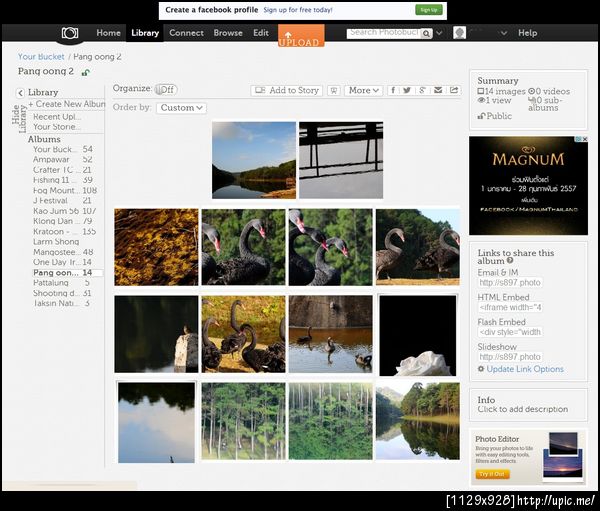The width and height of the screenshot is (600, 511).
Task: Click Update Link Options link
Action: (525, 369)
